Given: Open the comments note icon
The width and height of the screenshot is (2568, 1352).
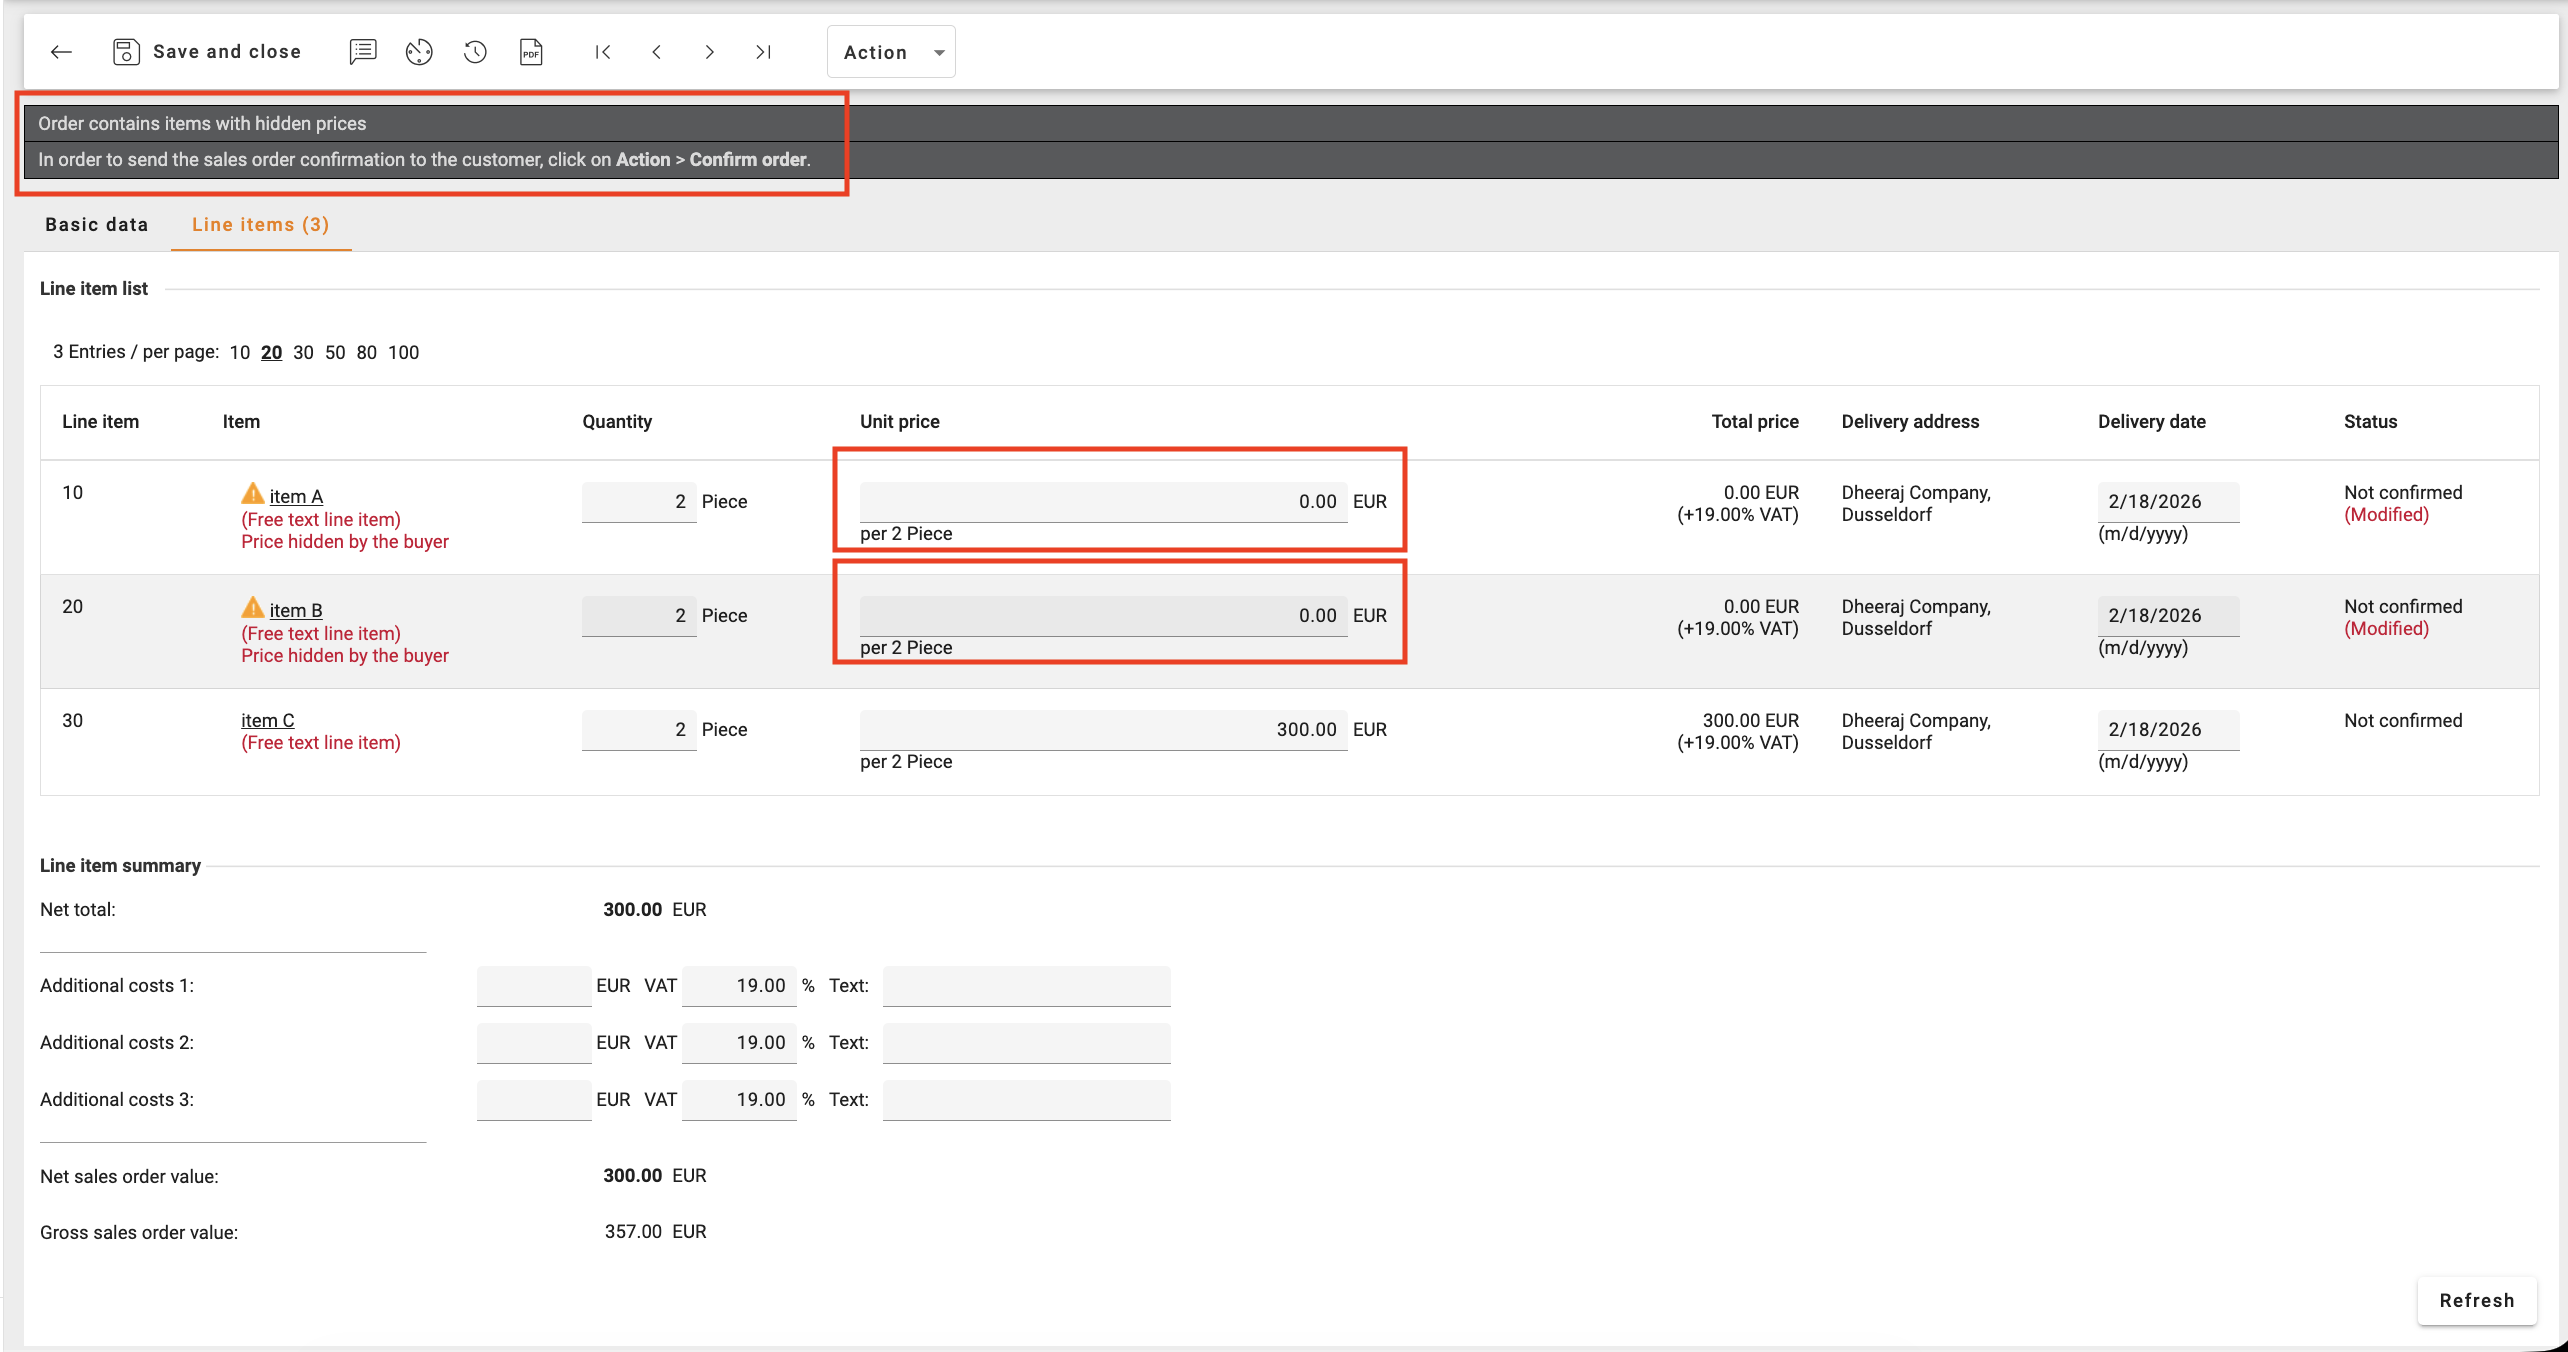Looking at the screenshot, I should (362, 52).
